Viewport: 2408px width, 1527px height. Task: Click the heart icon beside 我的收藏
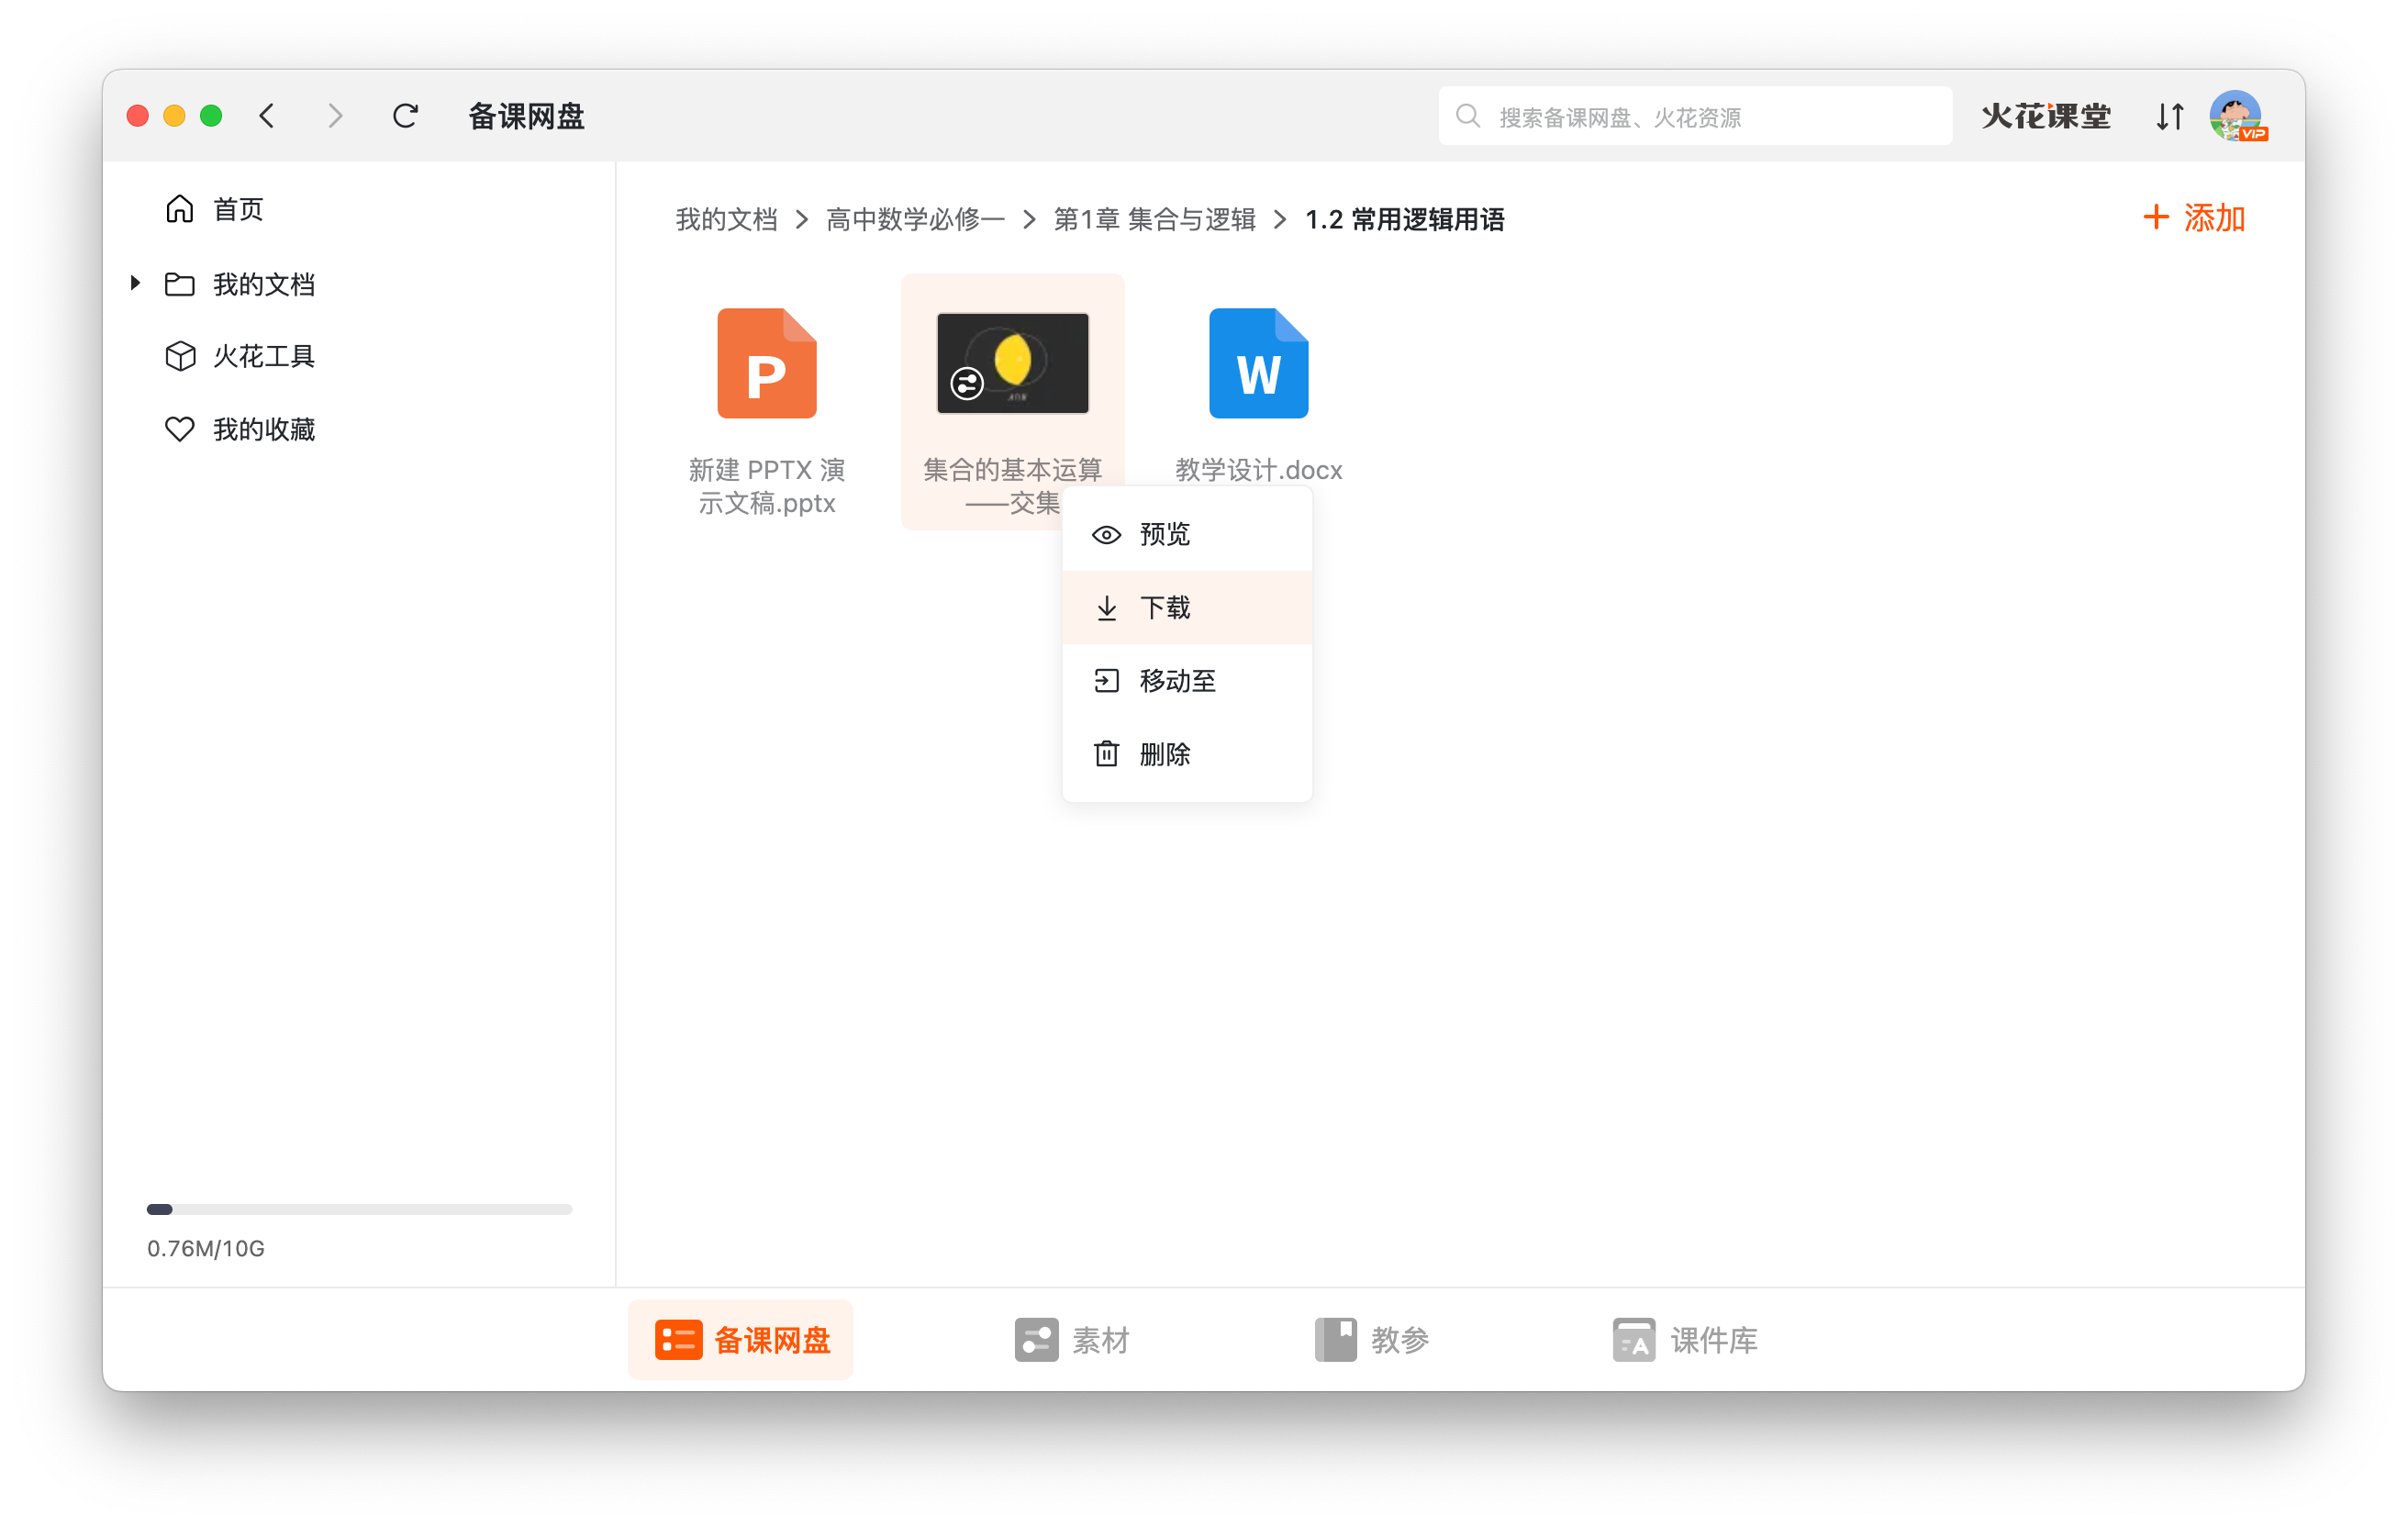coord(180,429)
